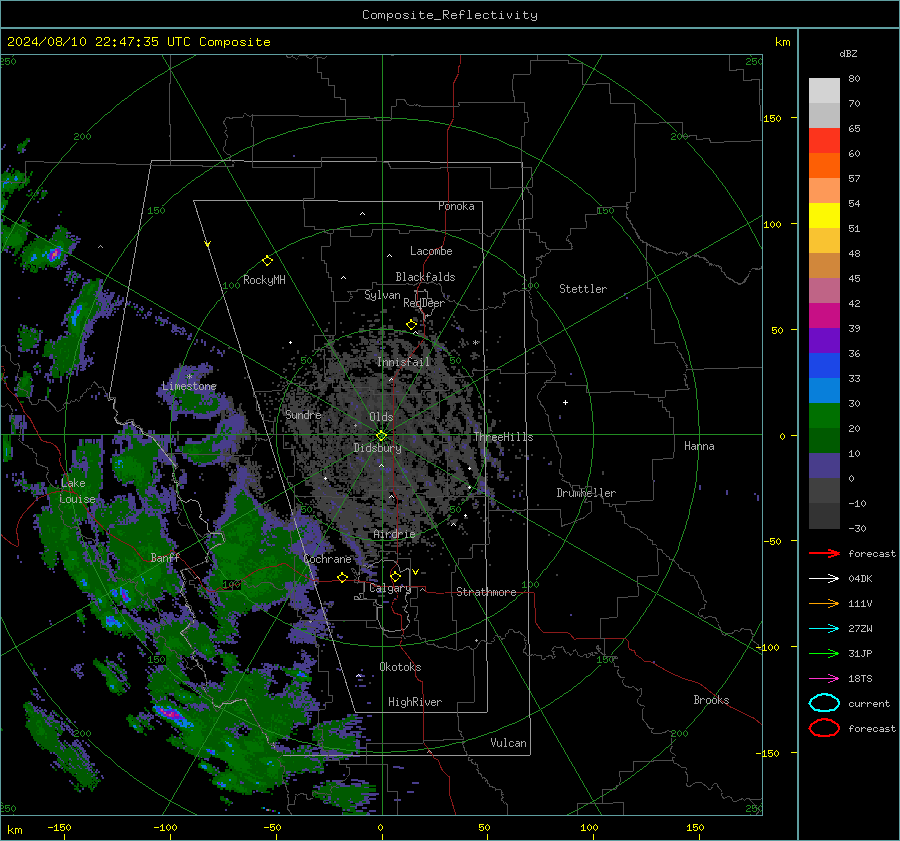This screenshot has height=841, width=900.
Task: Click the Brooks label
Action: 711,700
